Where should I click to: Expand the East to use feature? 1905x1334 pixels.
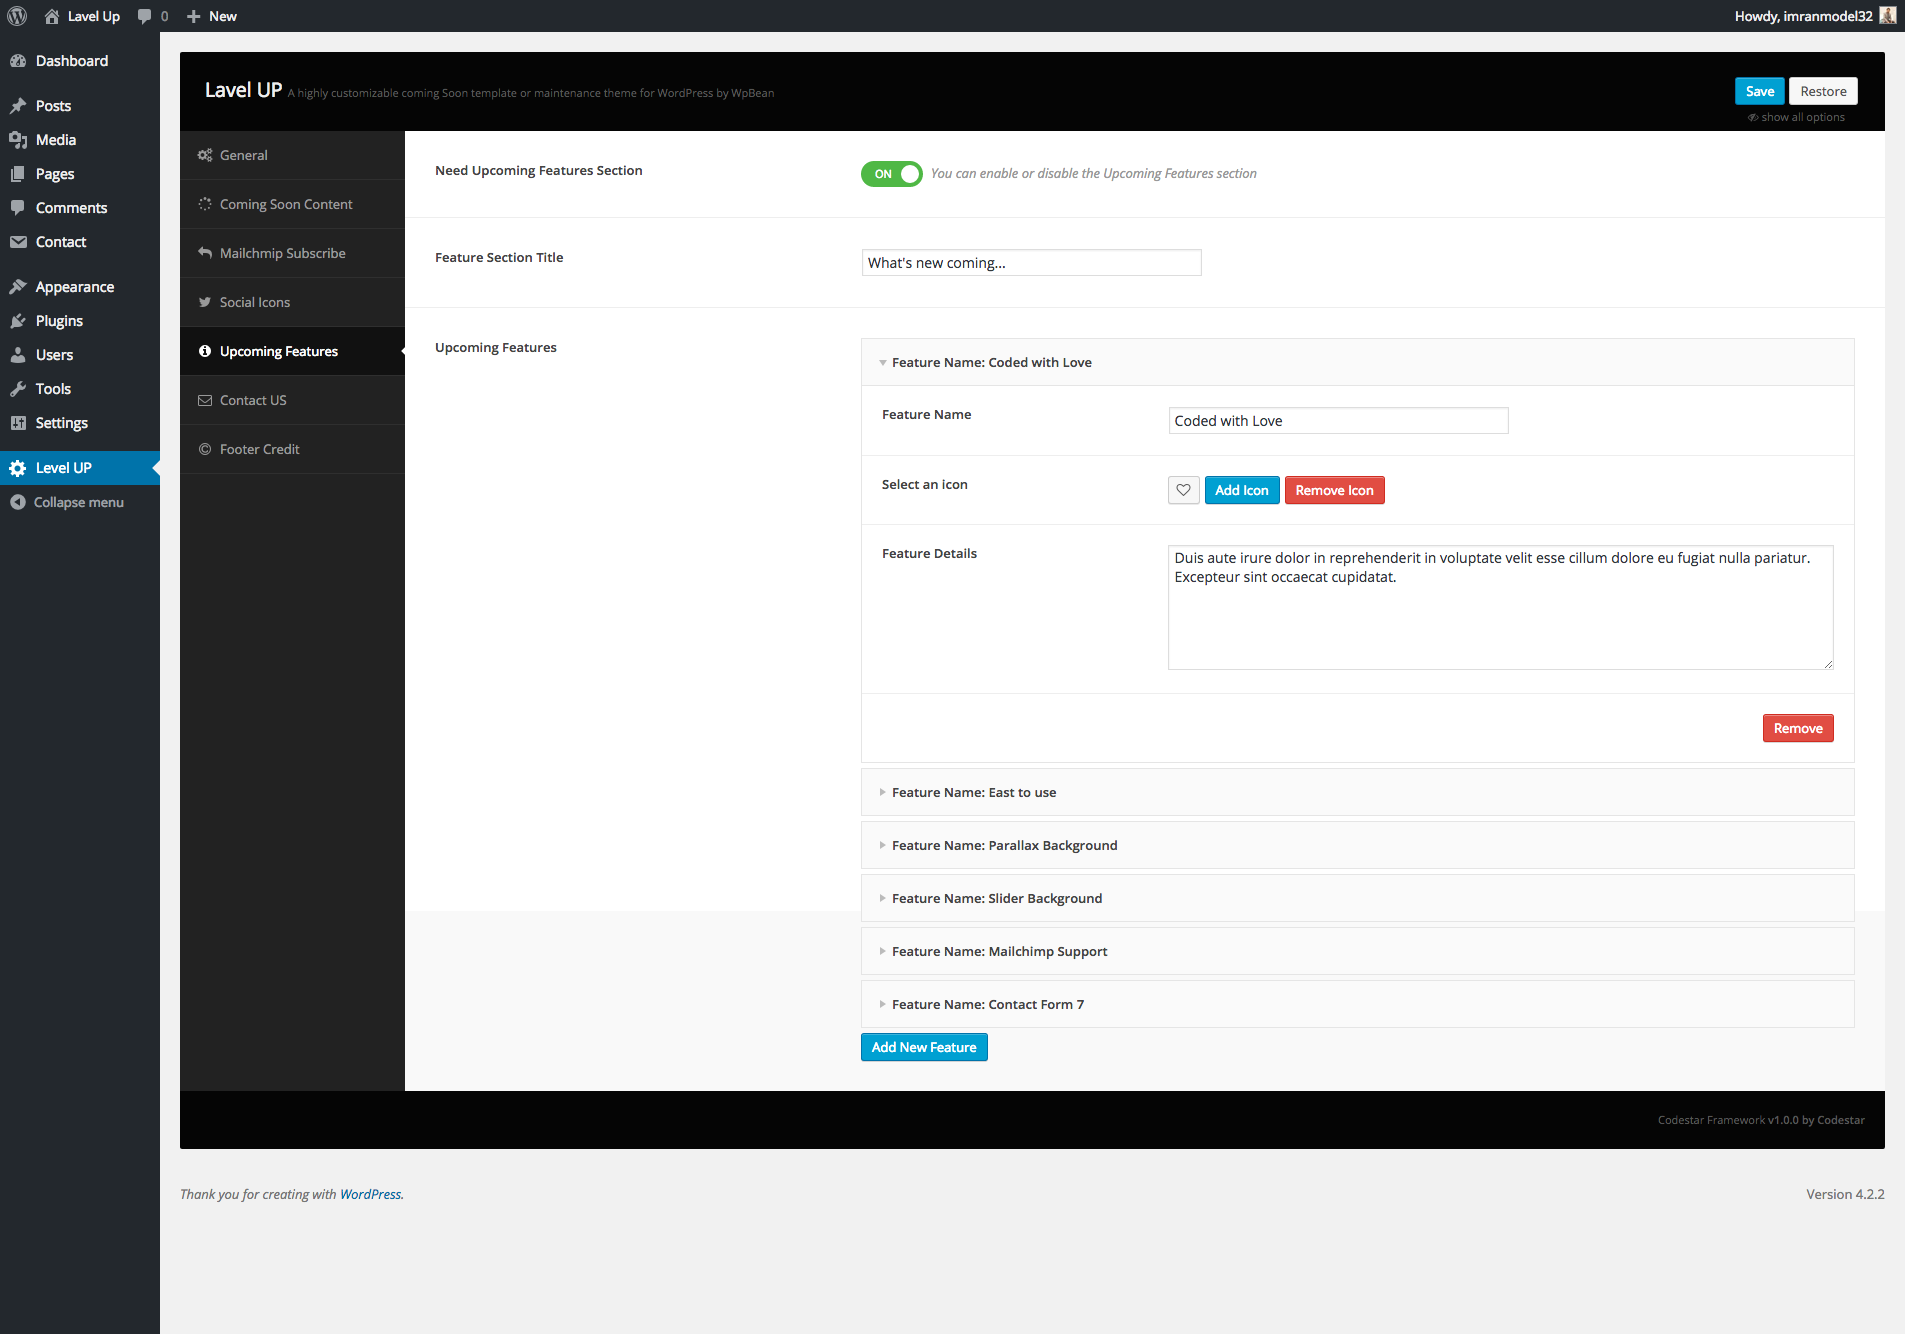1357,792
